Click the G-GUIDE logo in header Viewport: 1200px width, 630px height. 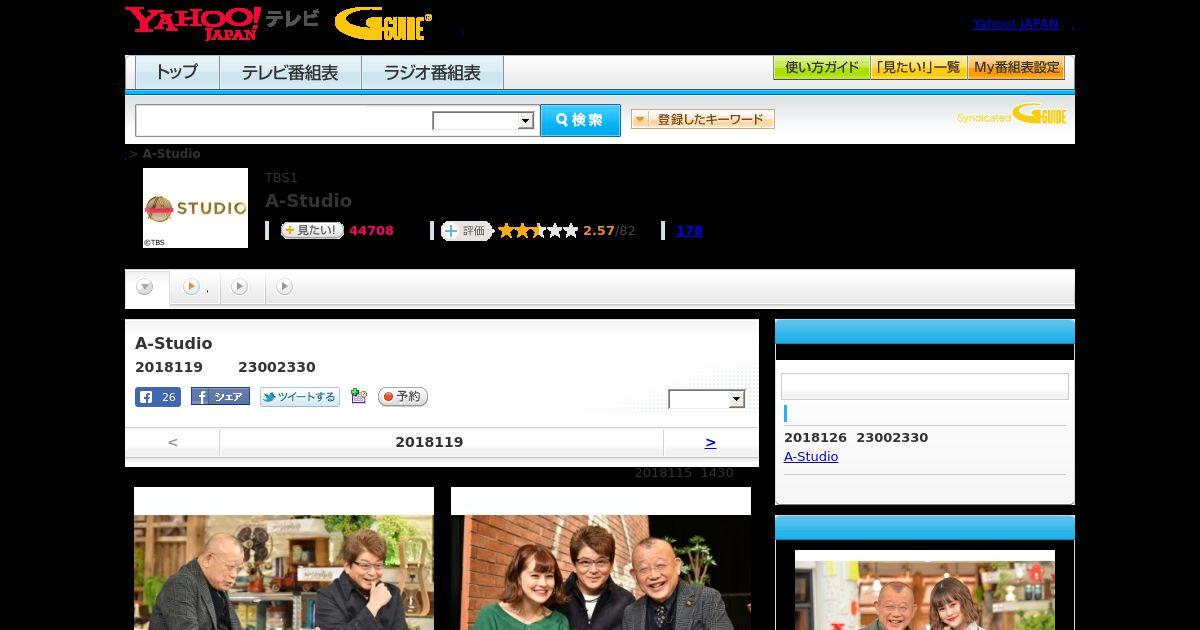coord(383,23)
